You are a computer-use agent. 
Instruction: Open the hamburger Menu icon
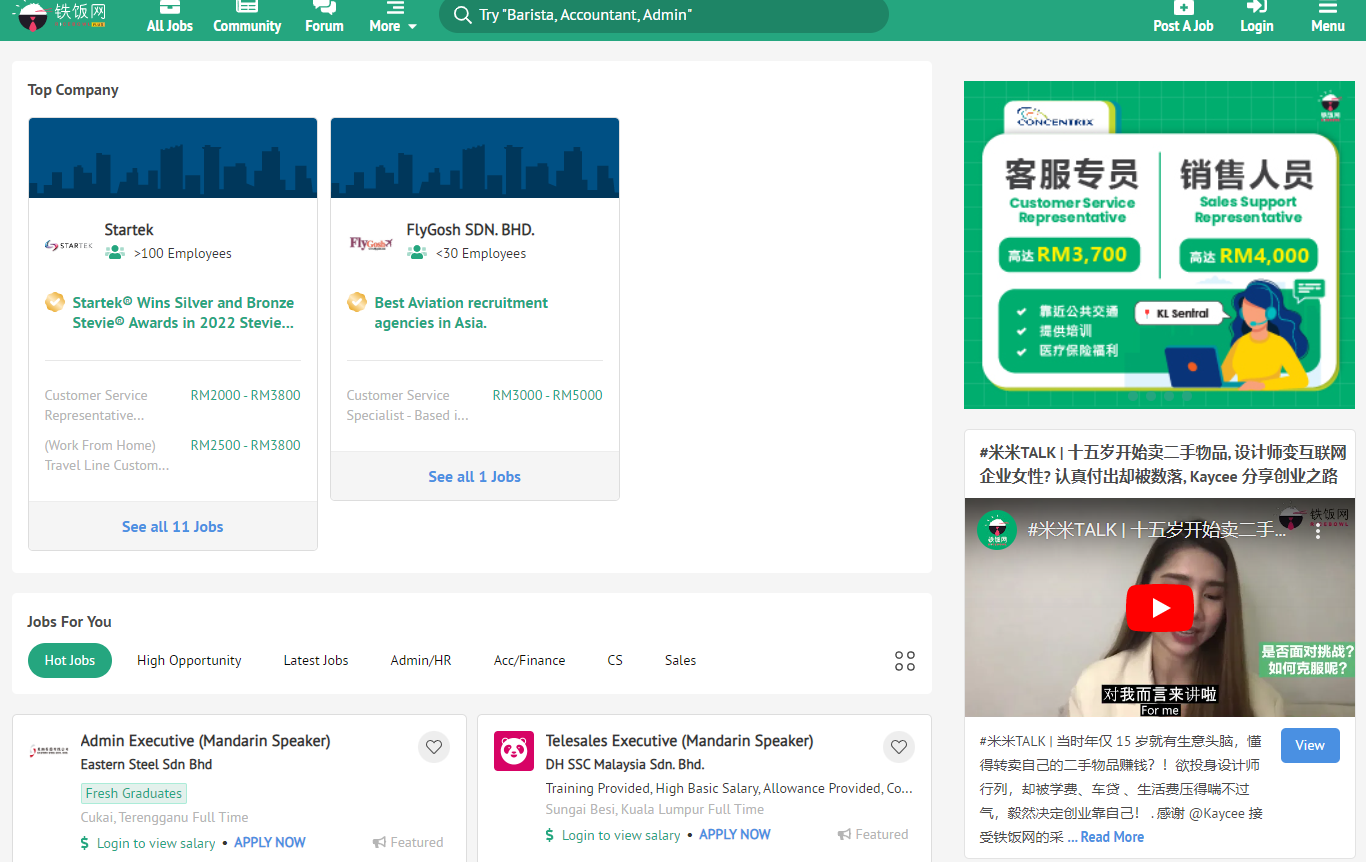coord(1327,7)
